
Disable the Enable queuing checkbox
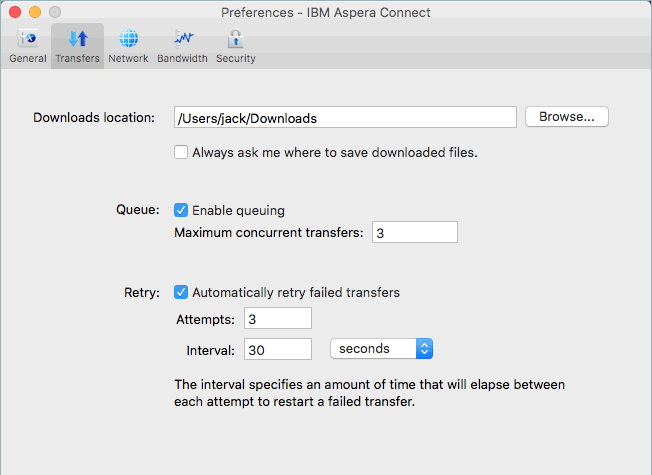point(181,210)
